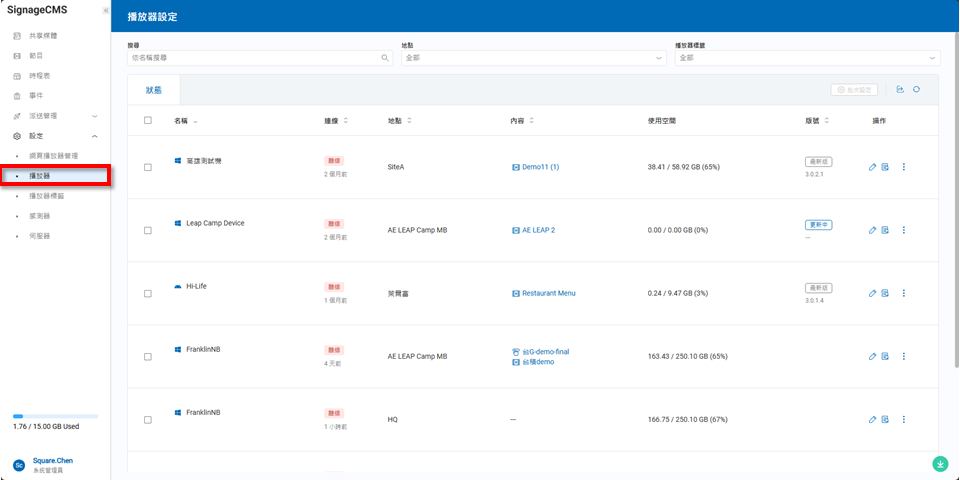Screen dimensions: 960x480
Task: Open the 播放器標籤 filter dropdown
Action: 806,59
